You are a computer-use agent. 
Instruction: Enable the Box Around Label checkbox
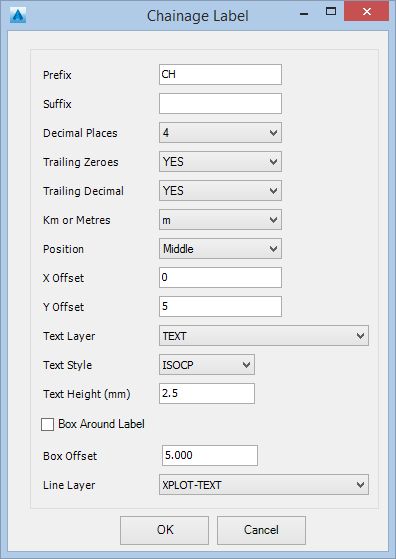tap(47, 424)
